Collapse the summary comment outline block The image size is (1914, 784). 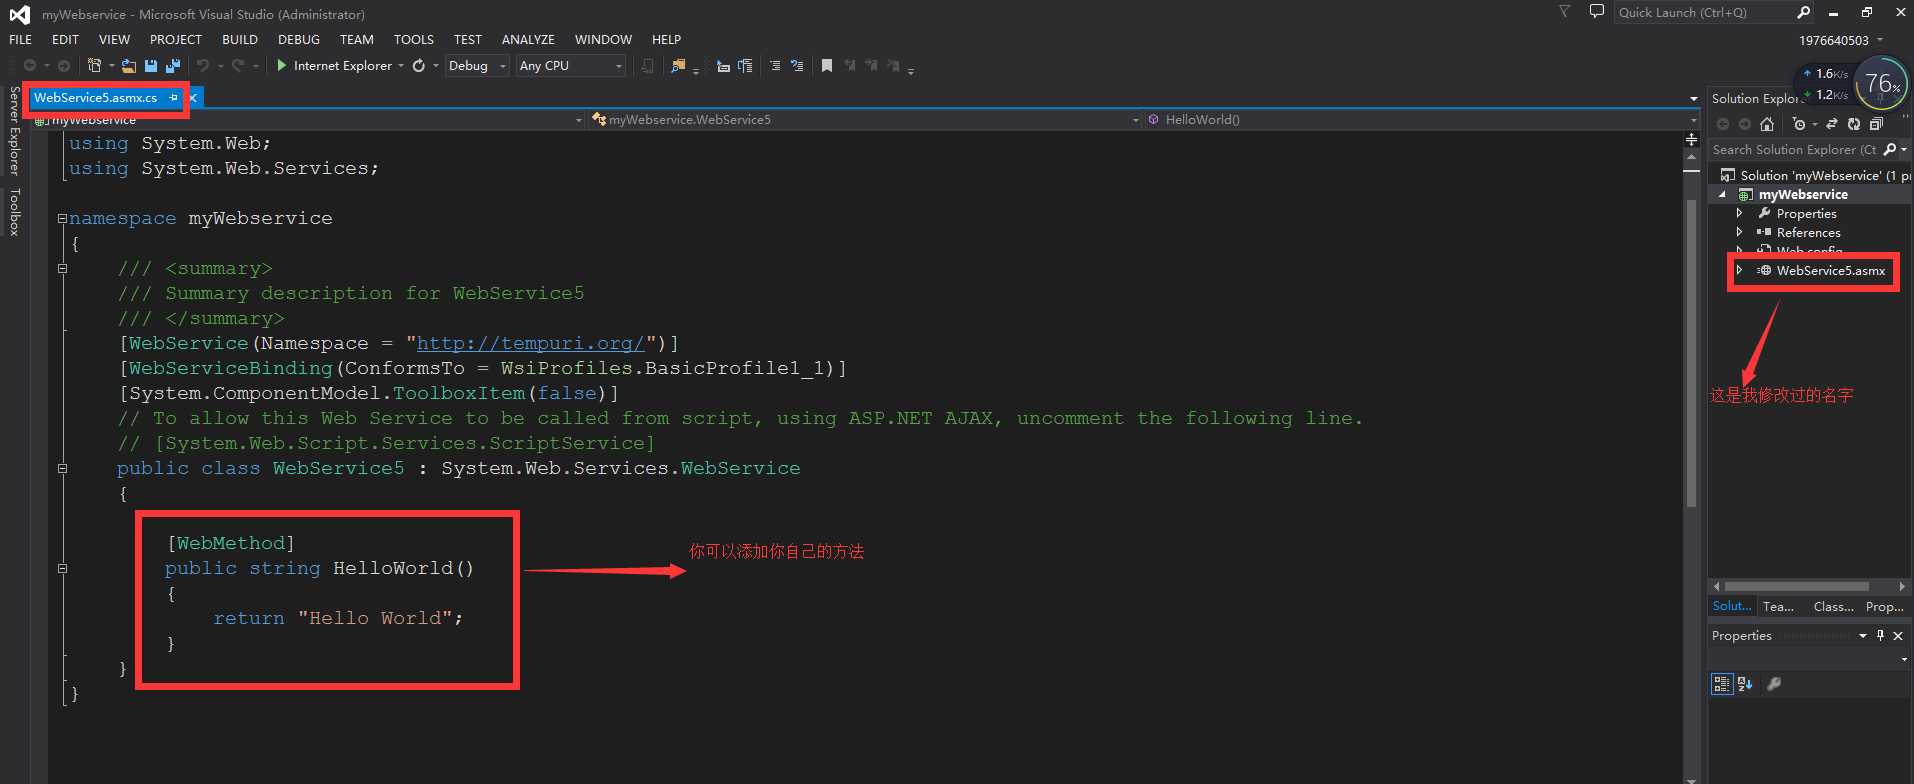click(x=62, y=268)
